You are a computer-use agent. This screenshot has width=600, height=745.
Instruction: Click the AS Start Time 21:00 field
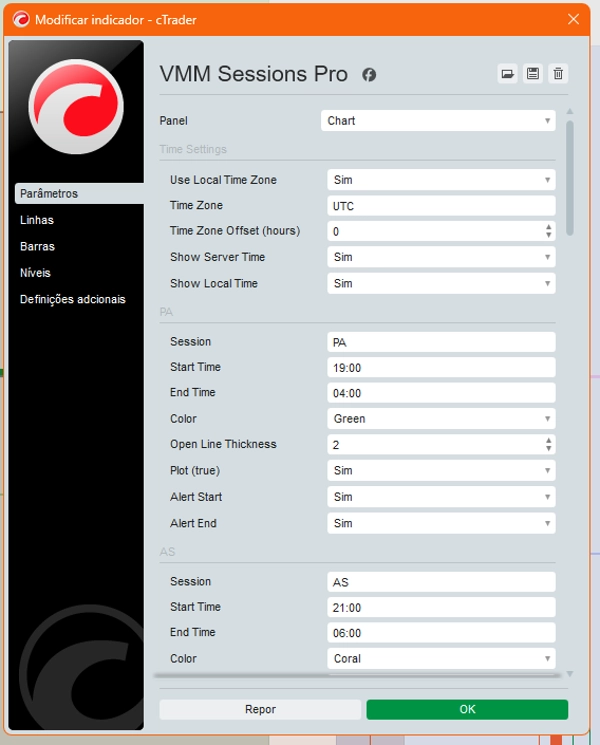tap(441, 608)
